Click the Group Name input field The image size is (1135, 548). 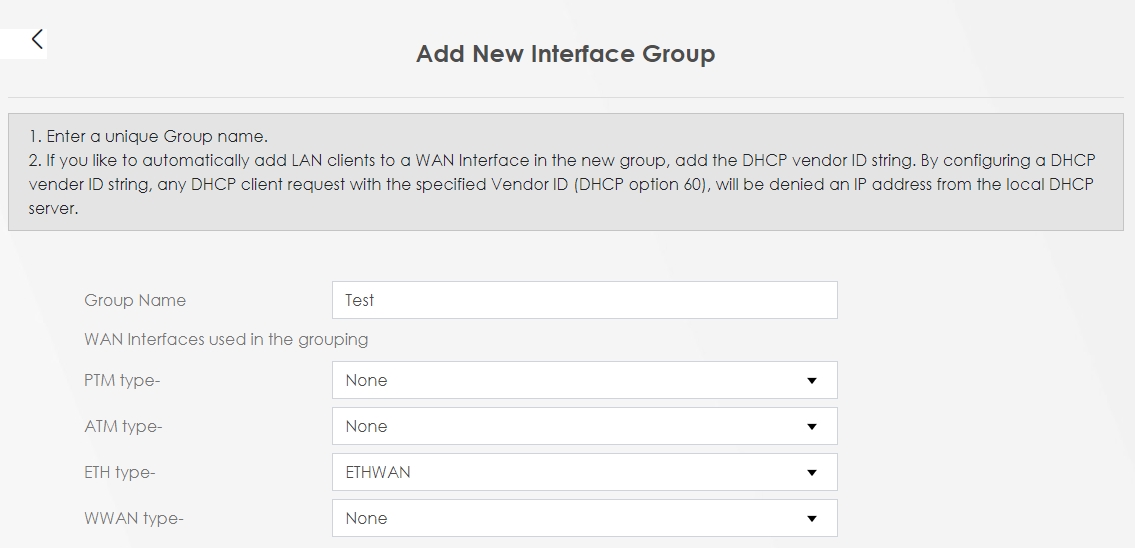(x=584, y=300)
